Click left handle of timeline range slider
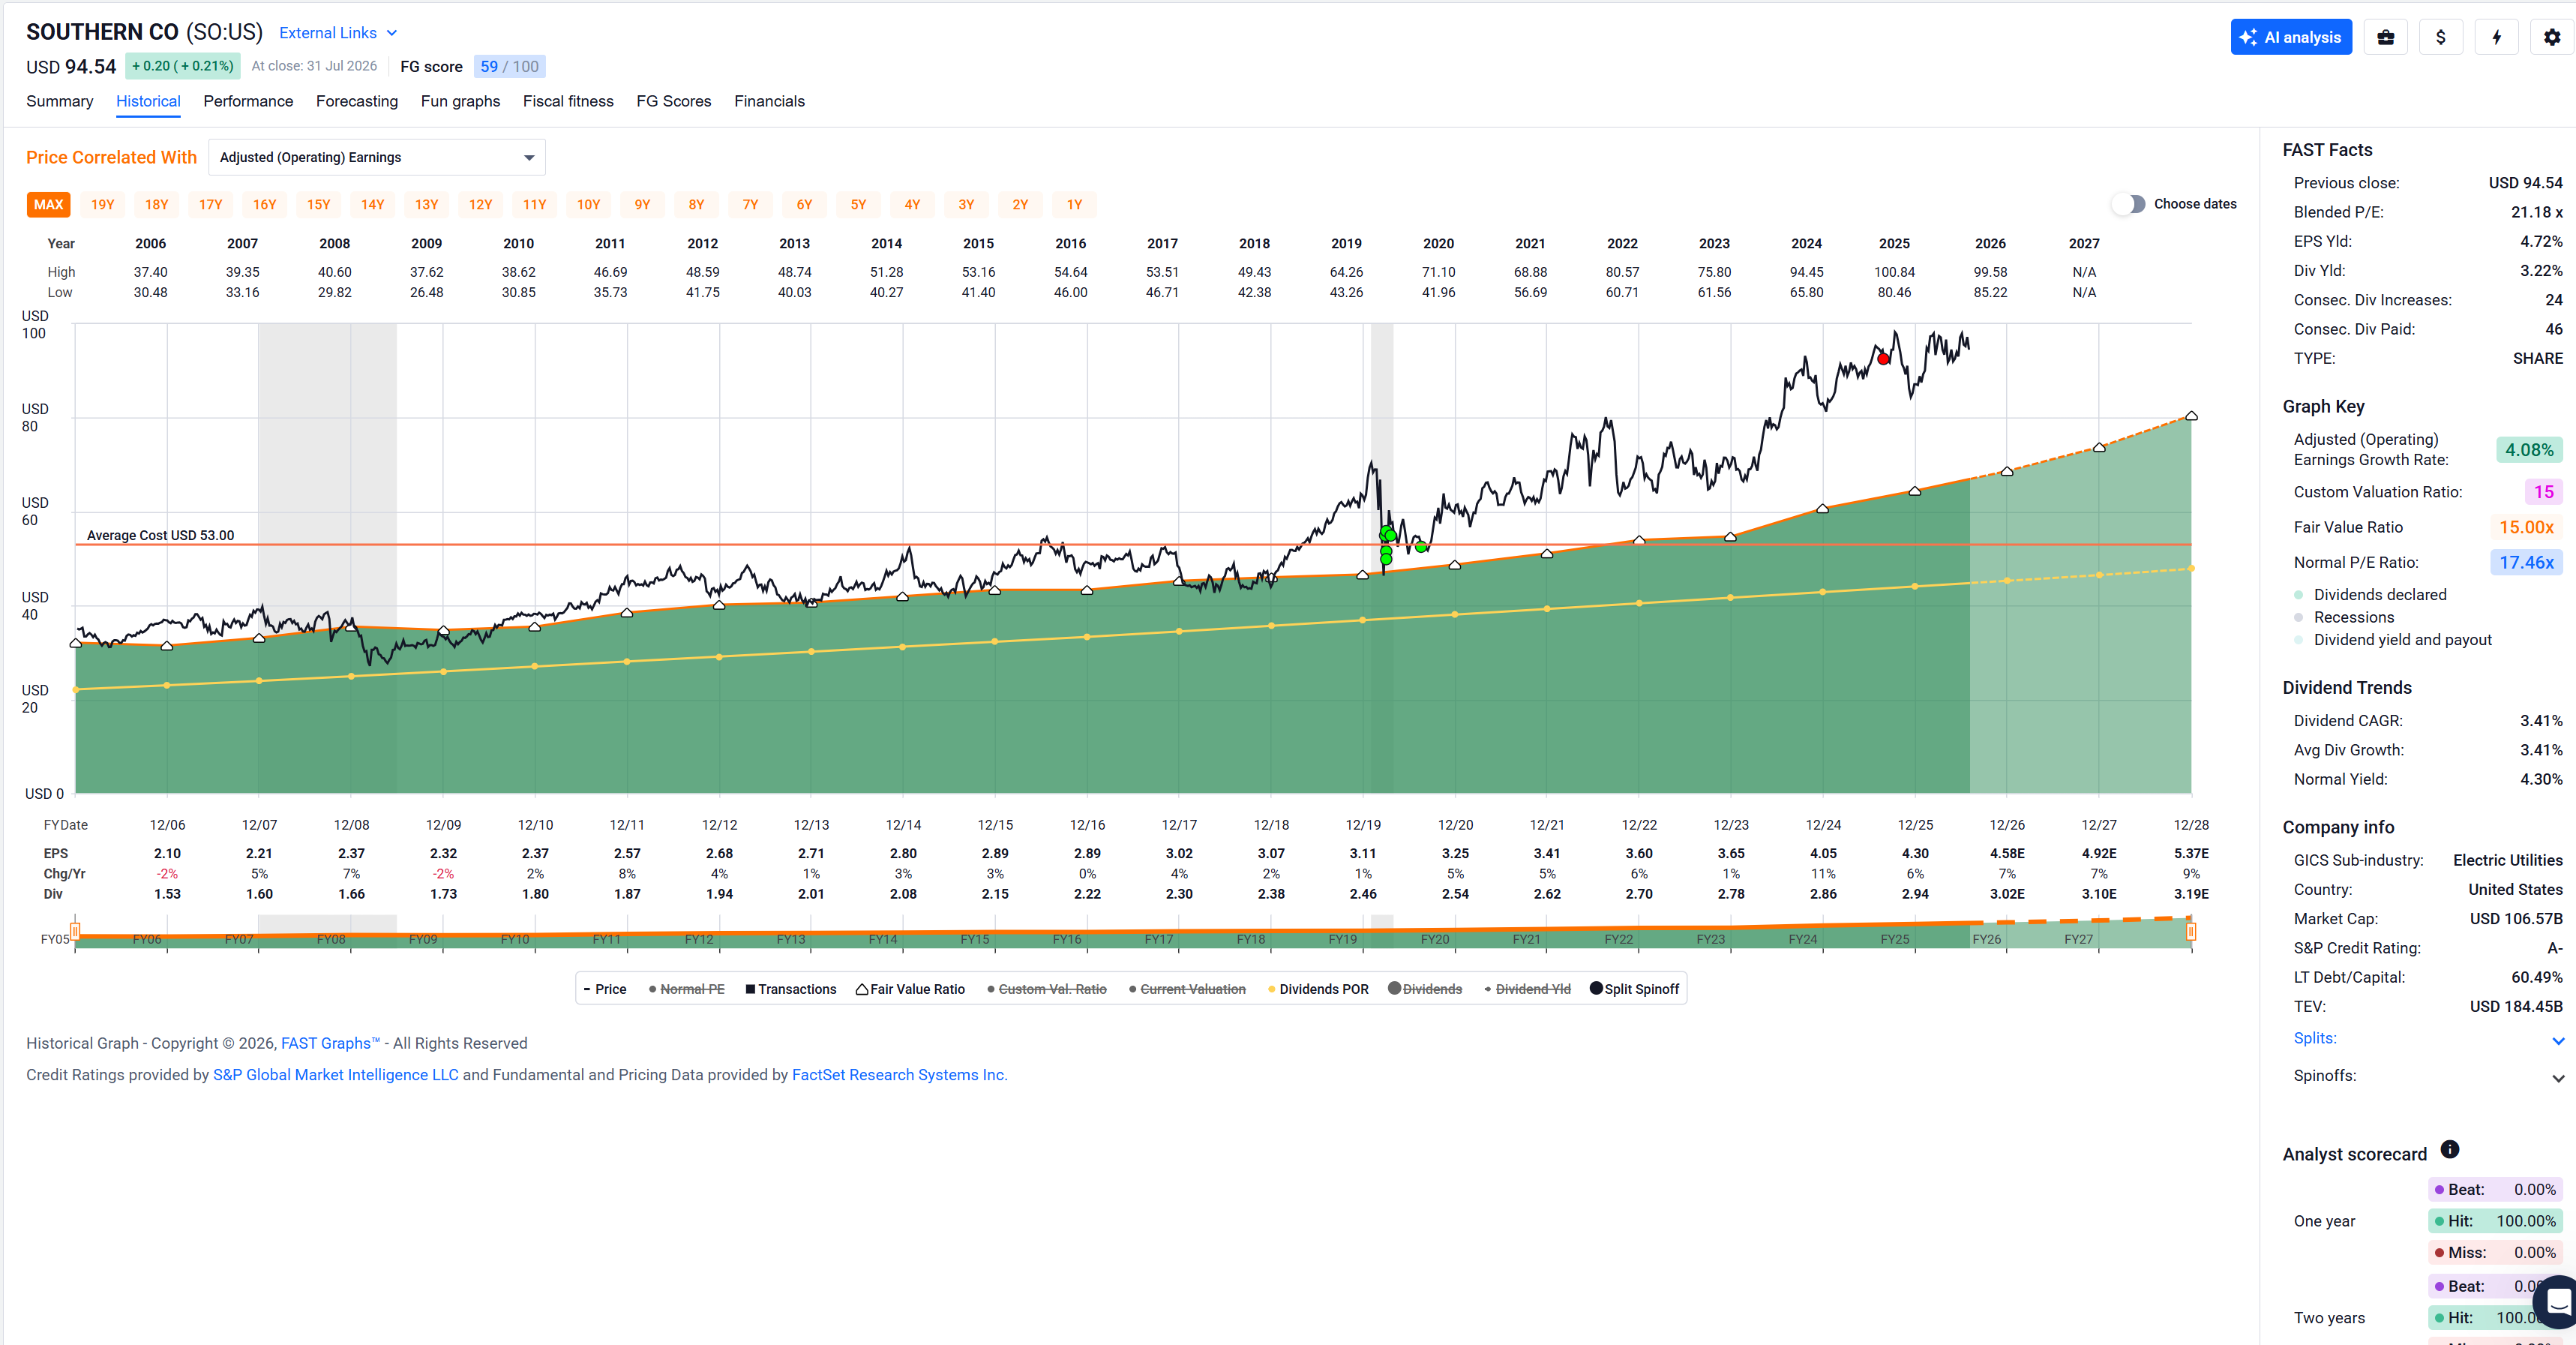2576x1345 pixels. [x=75, y=932]
